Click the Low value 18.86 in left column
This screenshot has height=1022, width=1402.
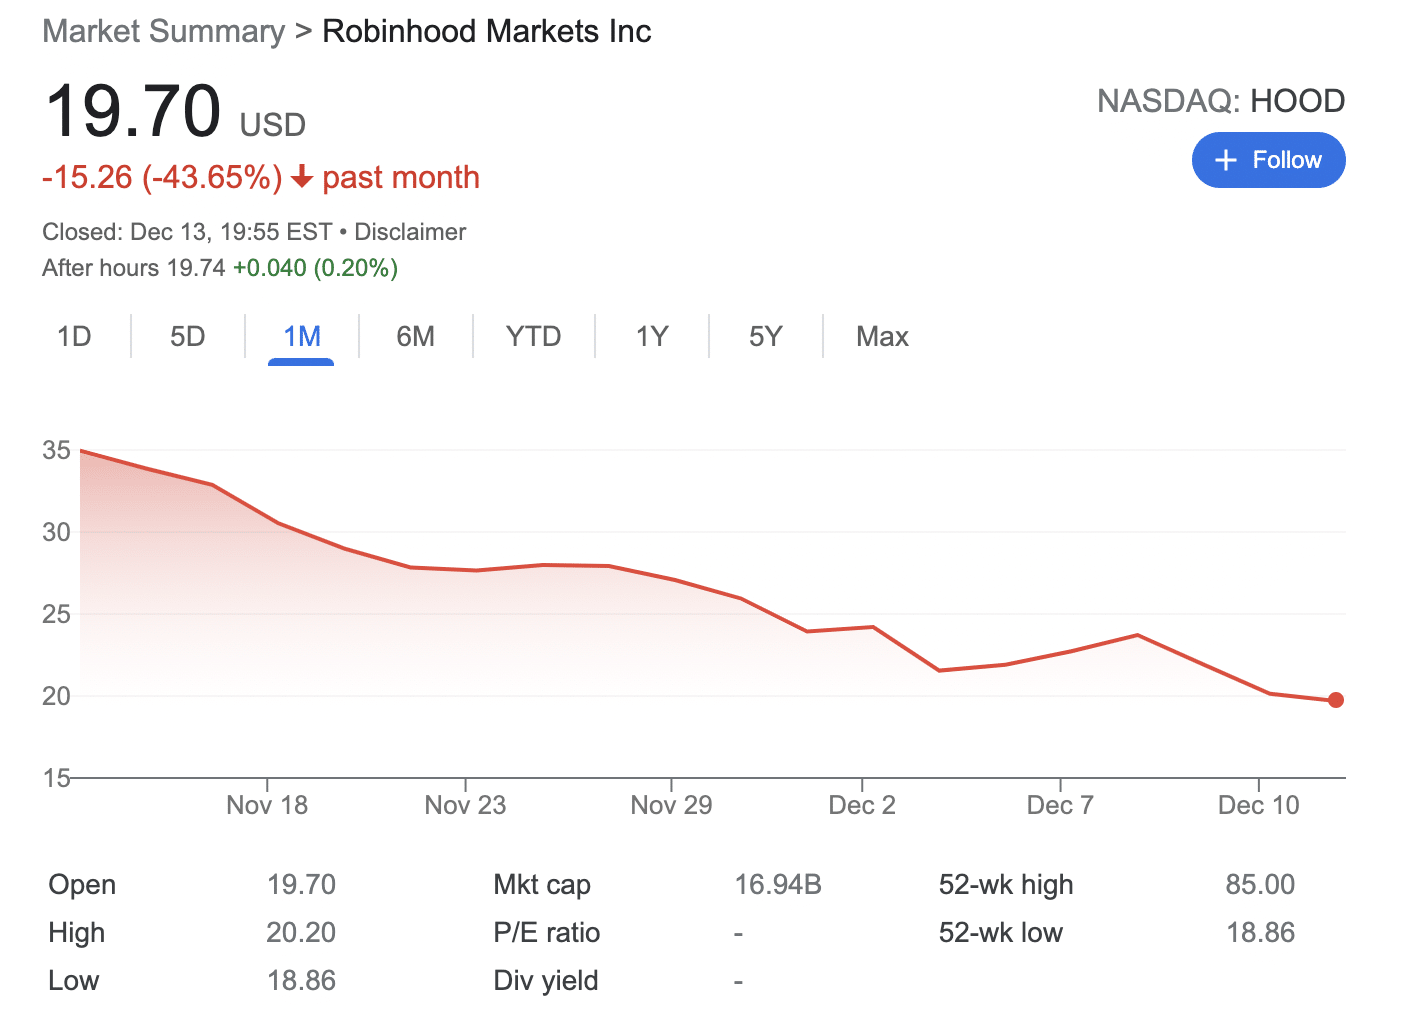tap(301, 981)
